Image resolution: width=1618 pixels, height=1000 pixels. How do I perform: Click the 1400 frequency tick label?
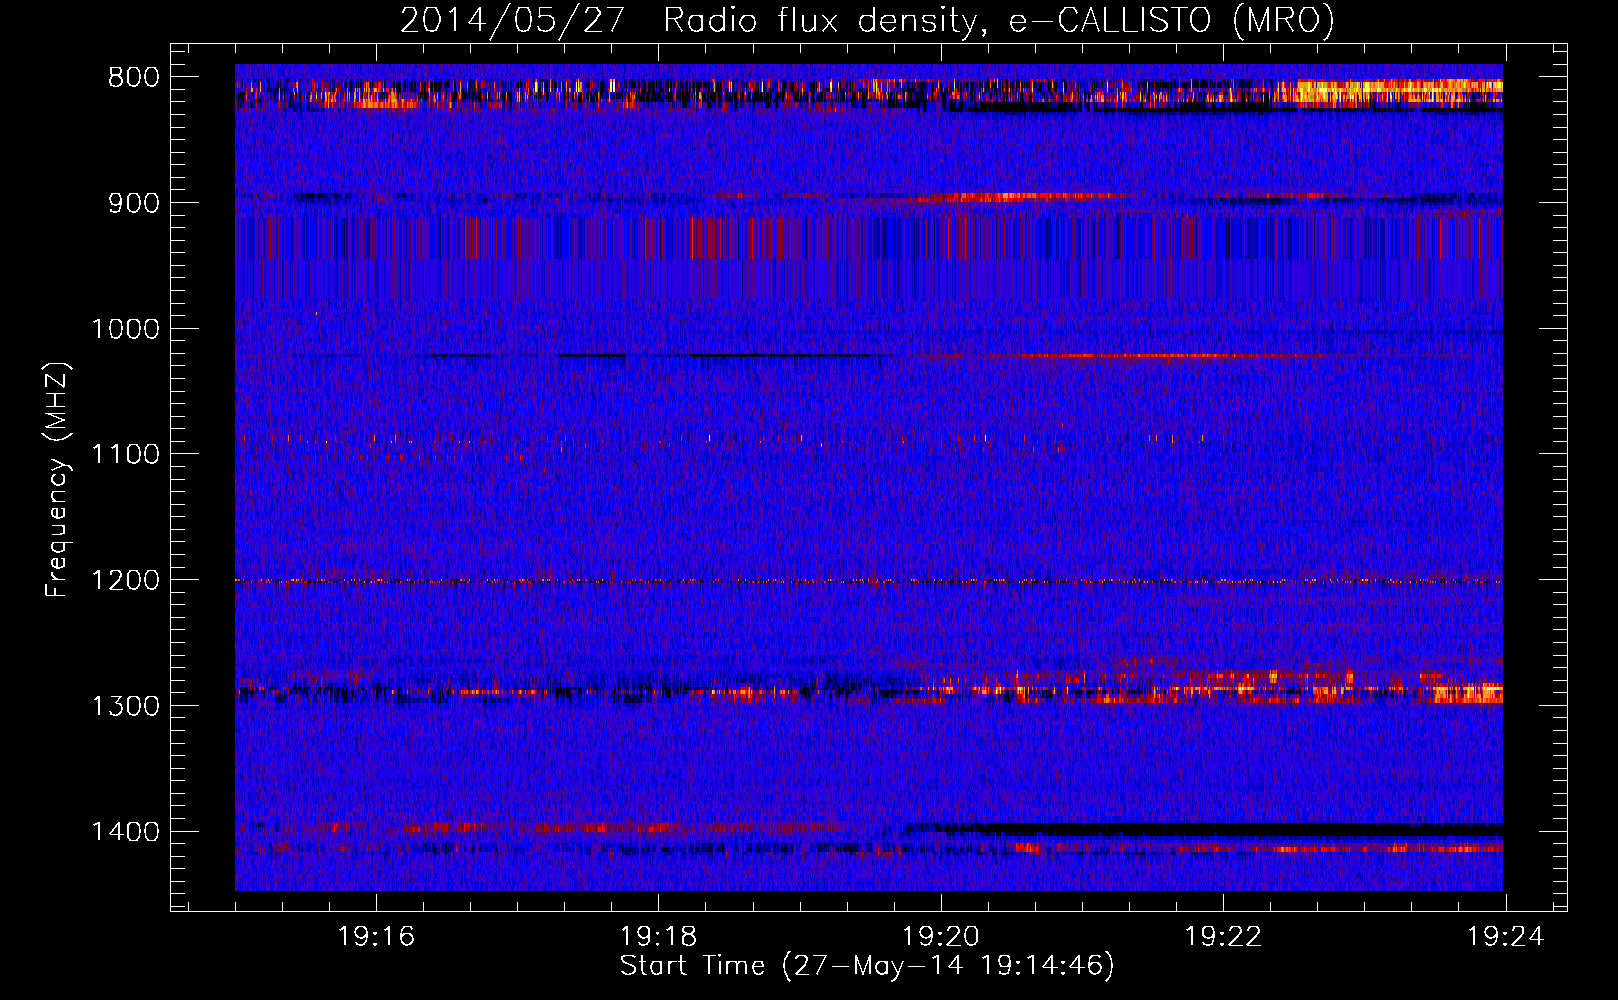point(125,832)
